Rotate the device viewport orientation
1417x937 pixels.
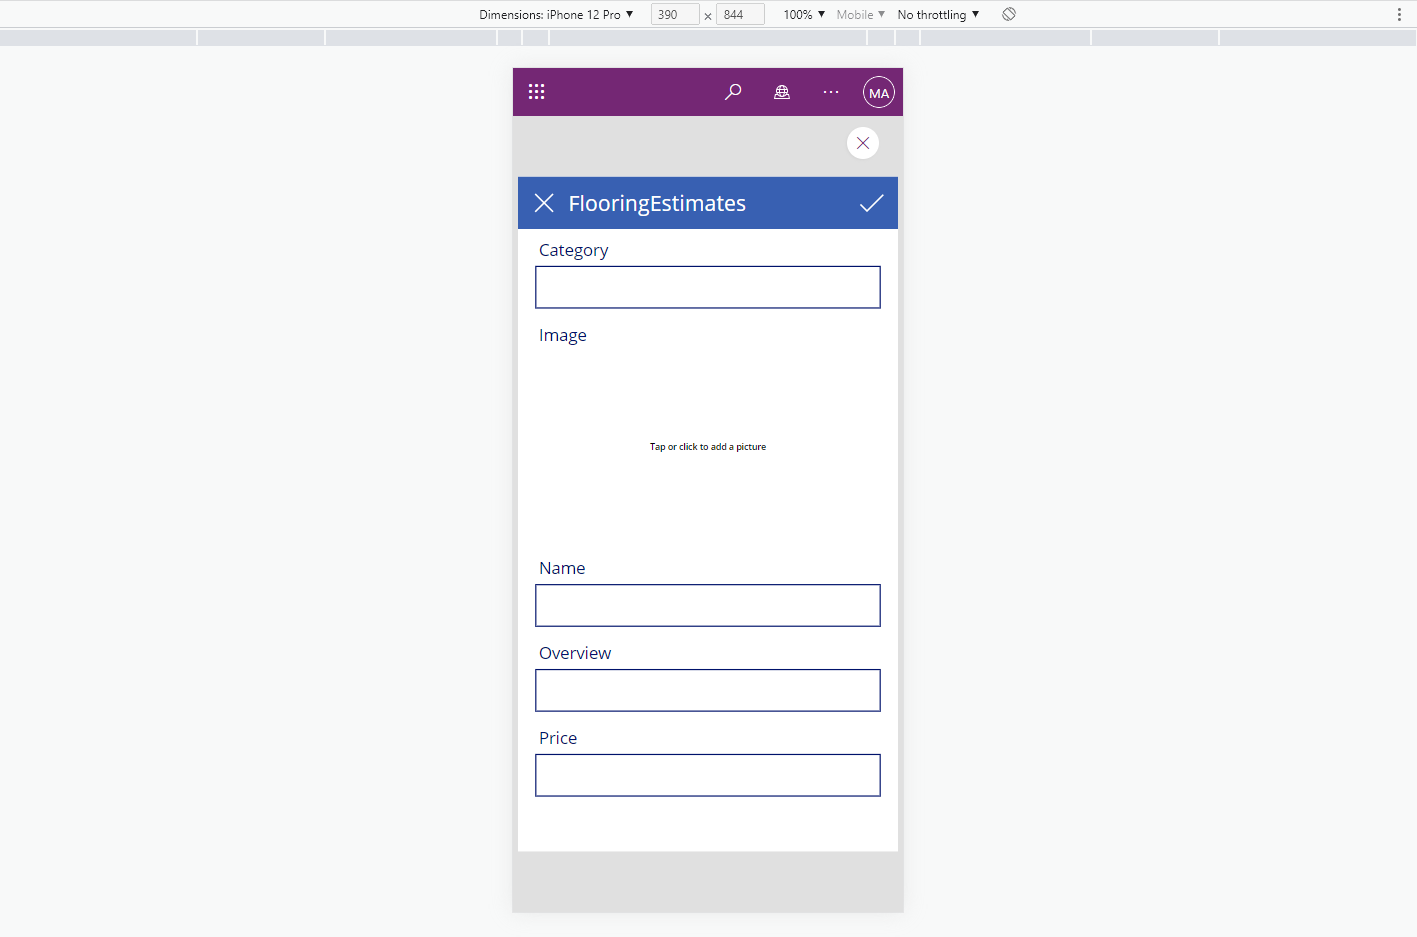pos(1009,14)
